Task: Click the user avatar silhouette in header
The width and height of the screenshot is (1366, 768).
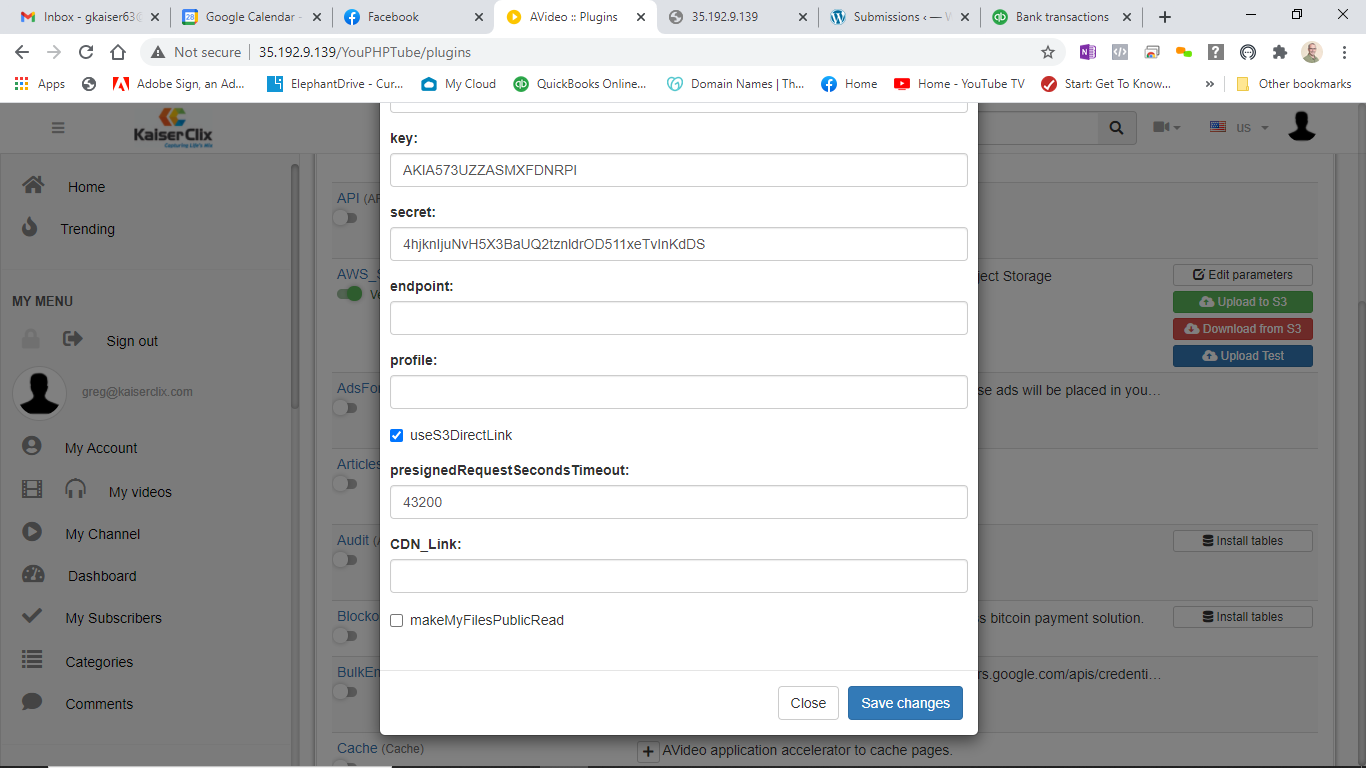Action: pyautogui.click(x=1301, y=126)
